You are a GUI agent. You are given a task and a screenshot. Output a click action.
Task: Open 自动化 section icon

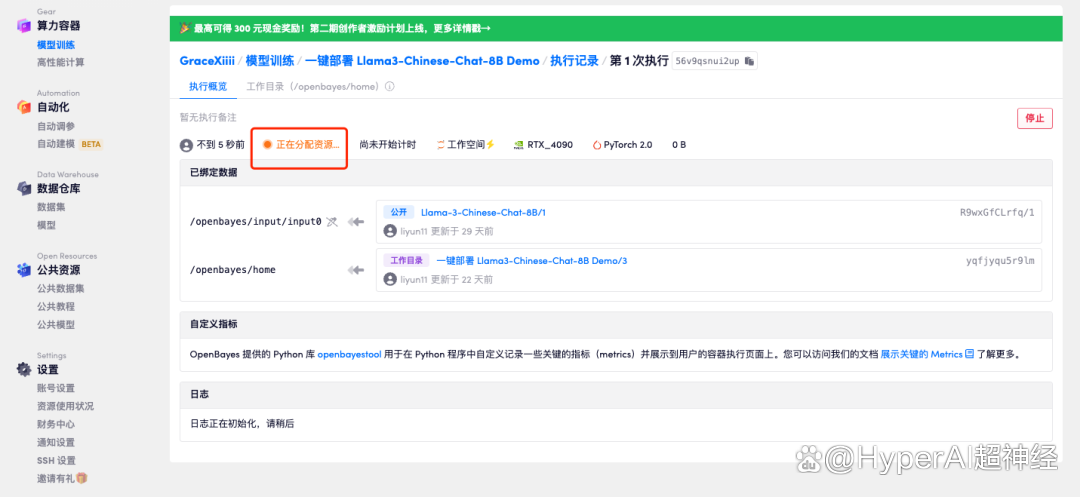tap(24, 107)
